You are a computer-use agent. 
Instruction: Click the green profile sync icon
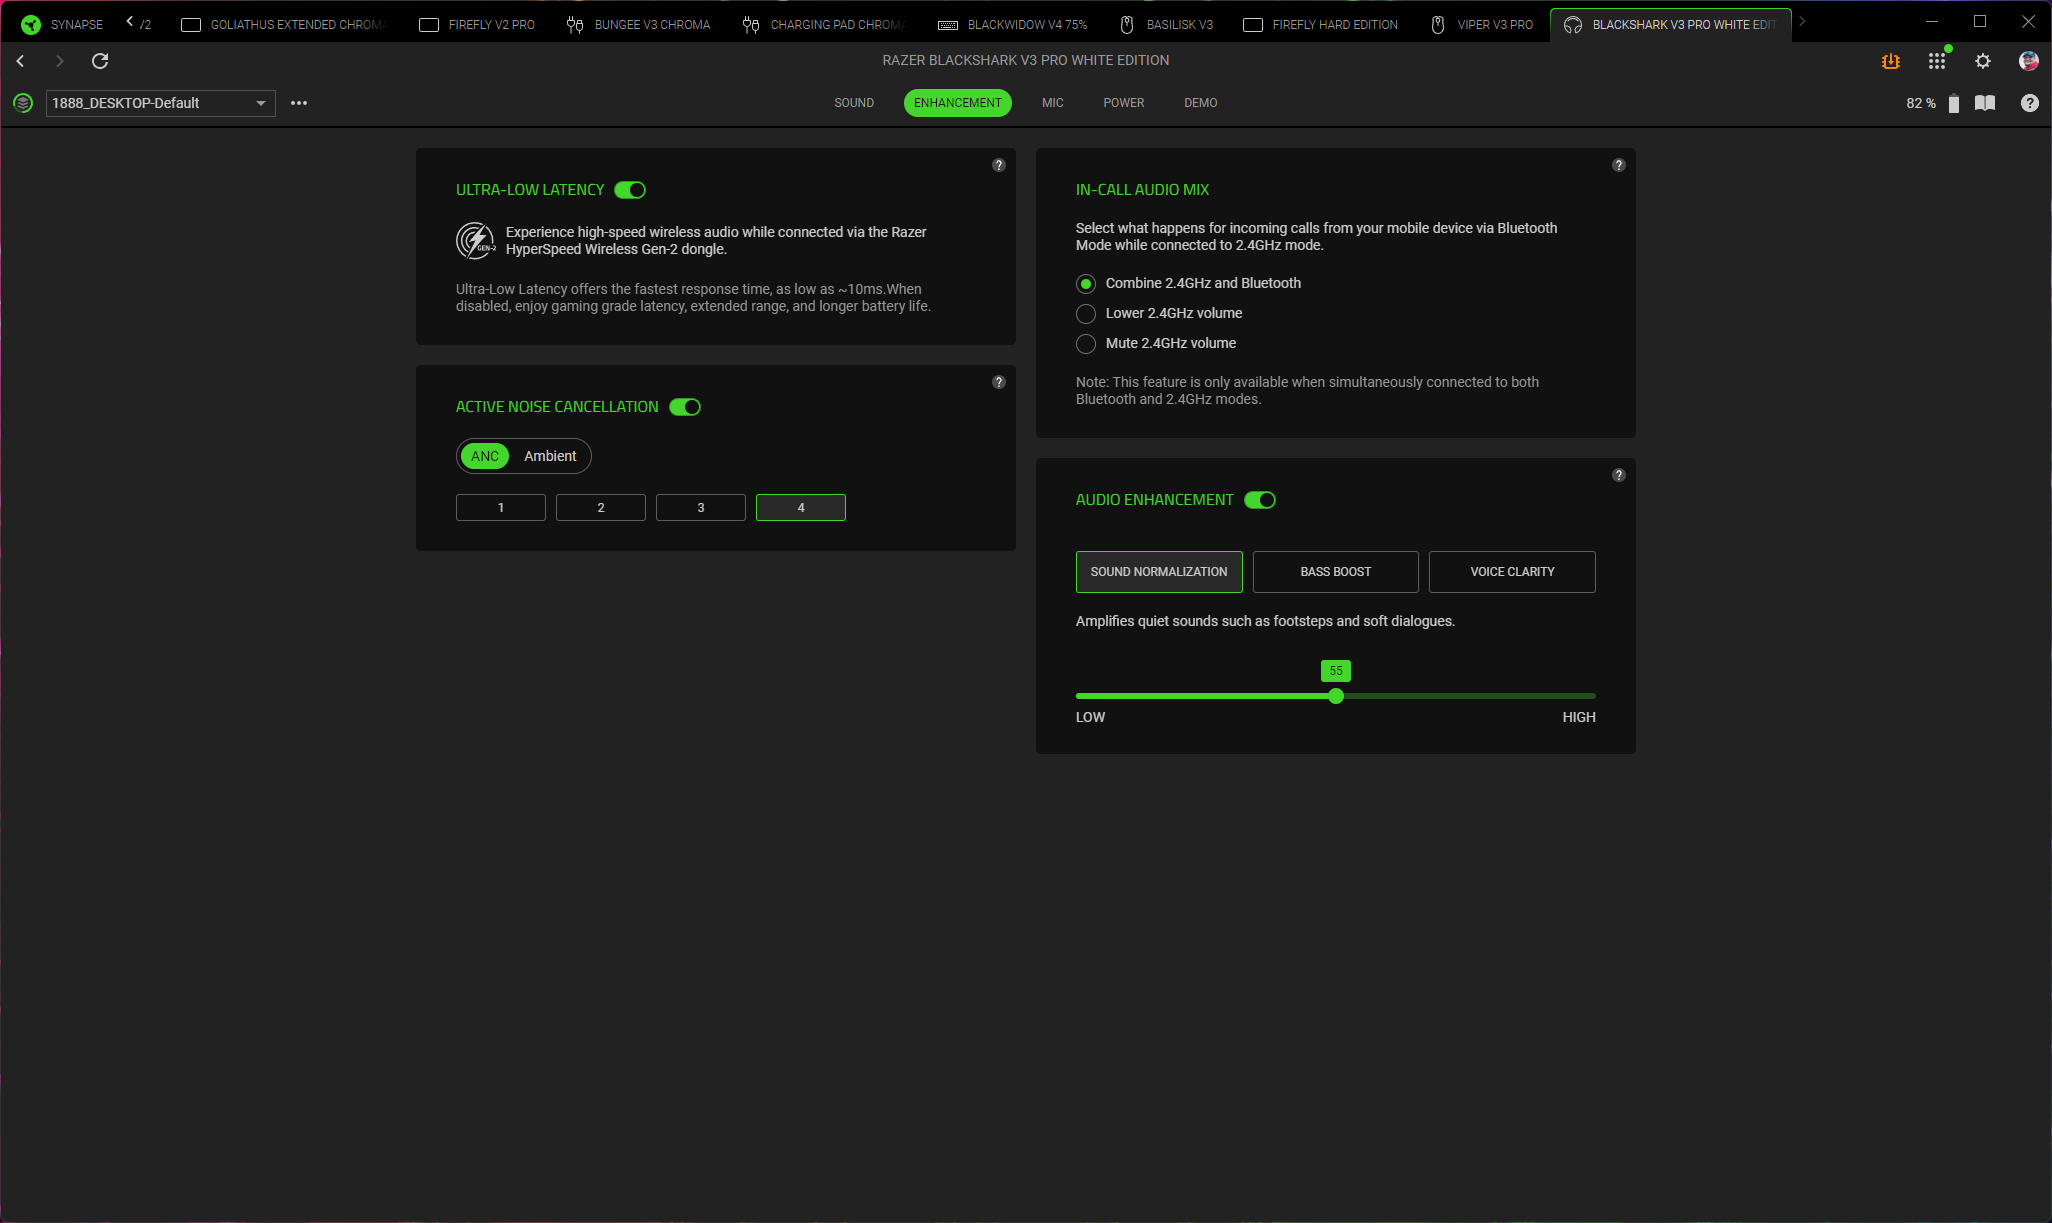point(23,103)
